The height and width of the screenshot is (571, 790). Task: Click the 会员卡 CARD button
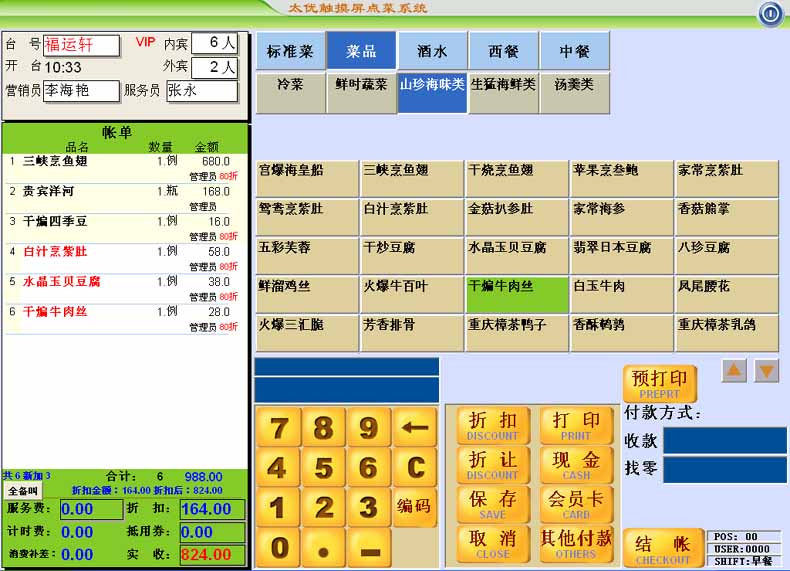(x=575, y=505)
